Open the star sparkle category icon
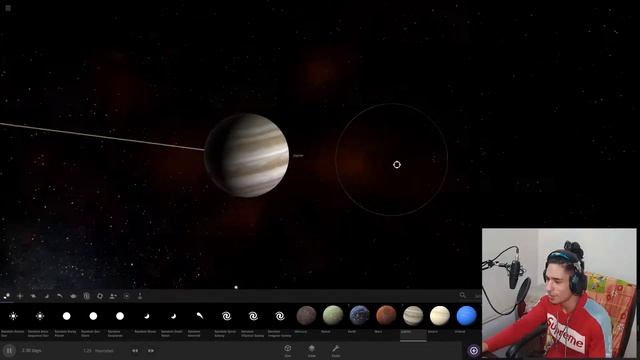 pos(20,296)
